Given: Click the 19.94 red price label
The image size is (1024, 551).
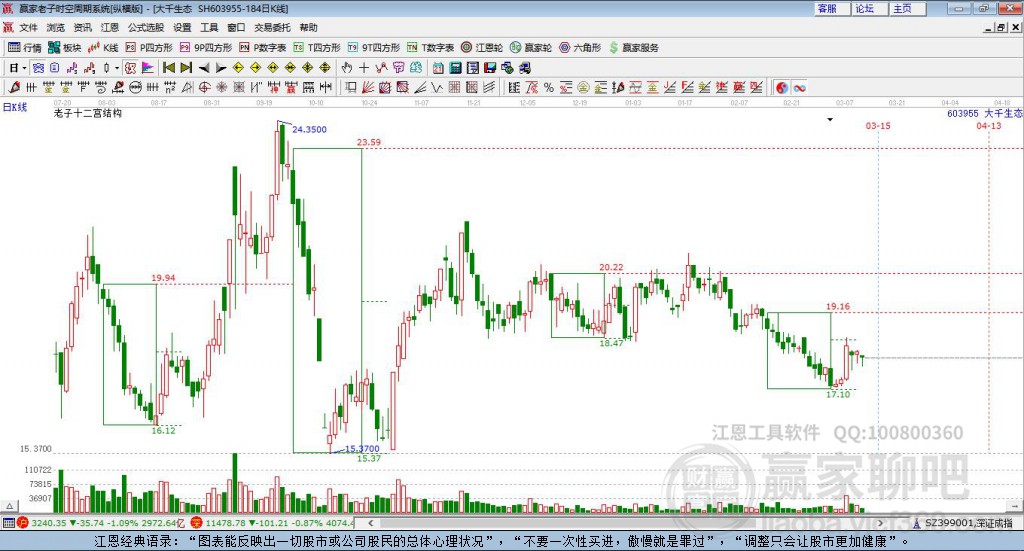Looking at the screenshot, I should pyautogui.click(x=163, y=278).
